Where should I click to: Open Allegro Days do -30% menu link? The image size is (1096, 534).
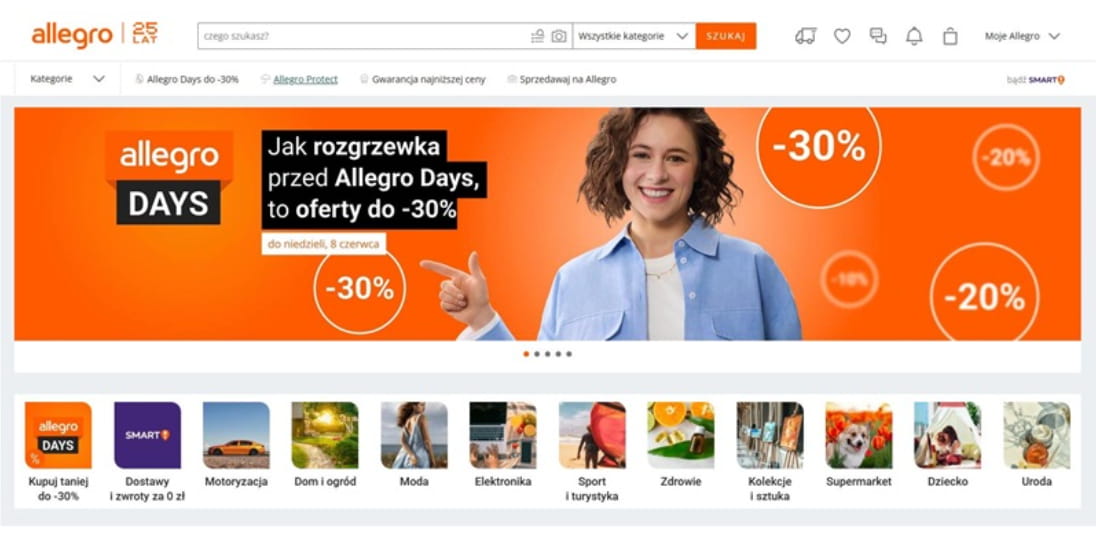coord(187,80)
